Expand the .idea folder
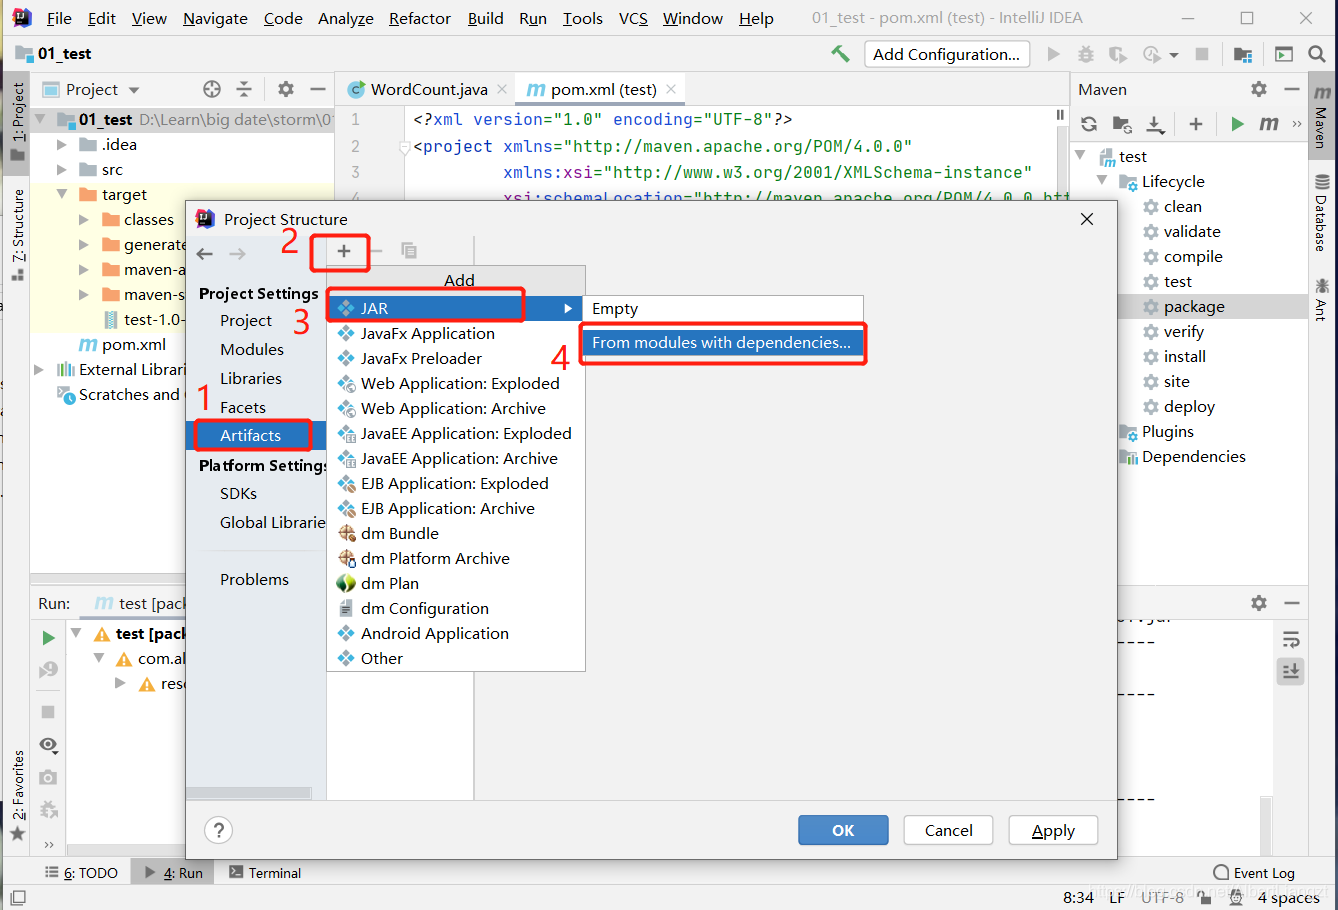The height and width of the screenshot is (910, 1338). pos(62,145)
